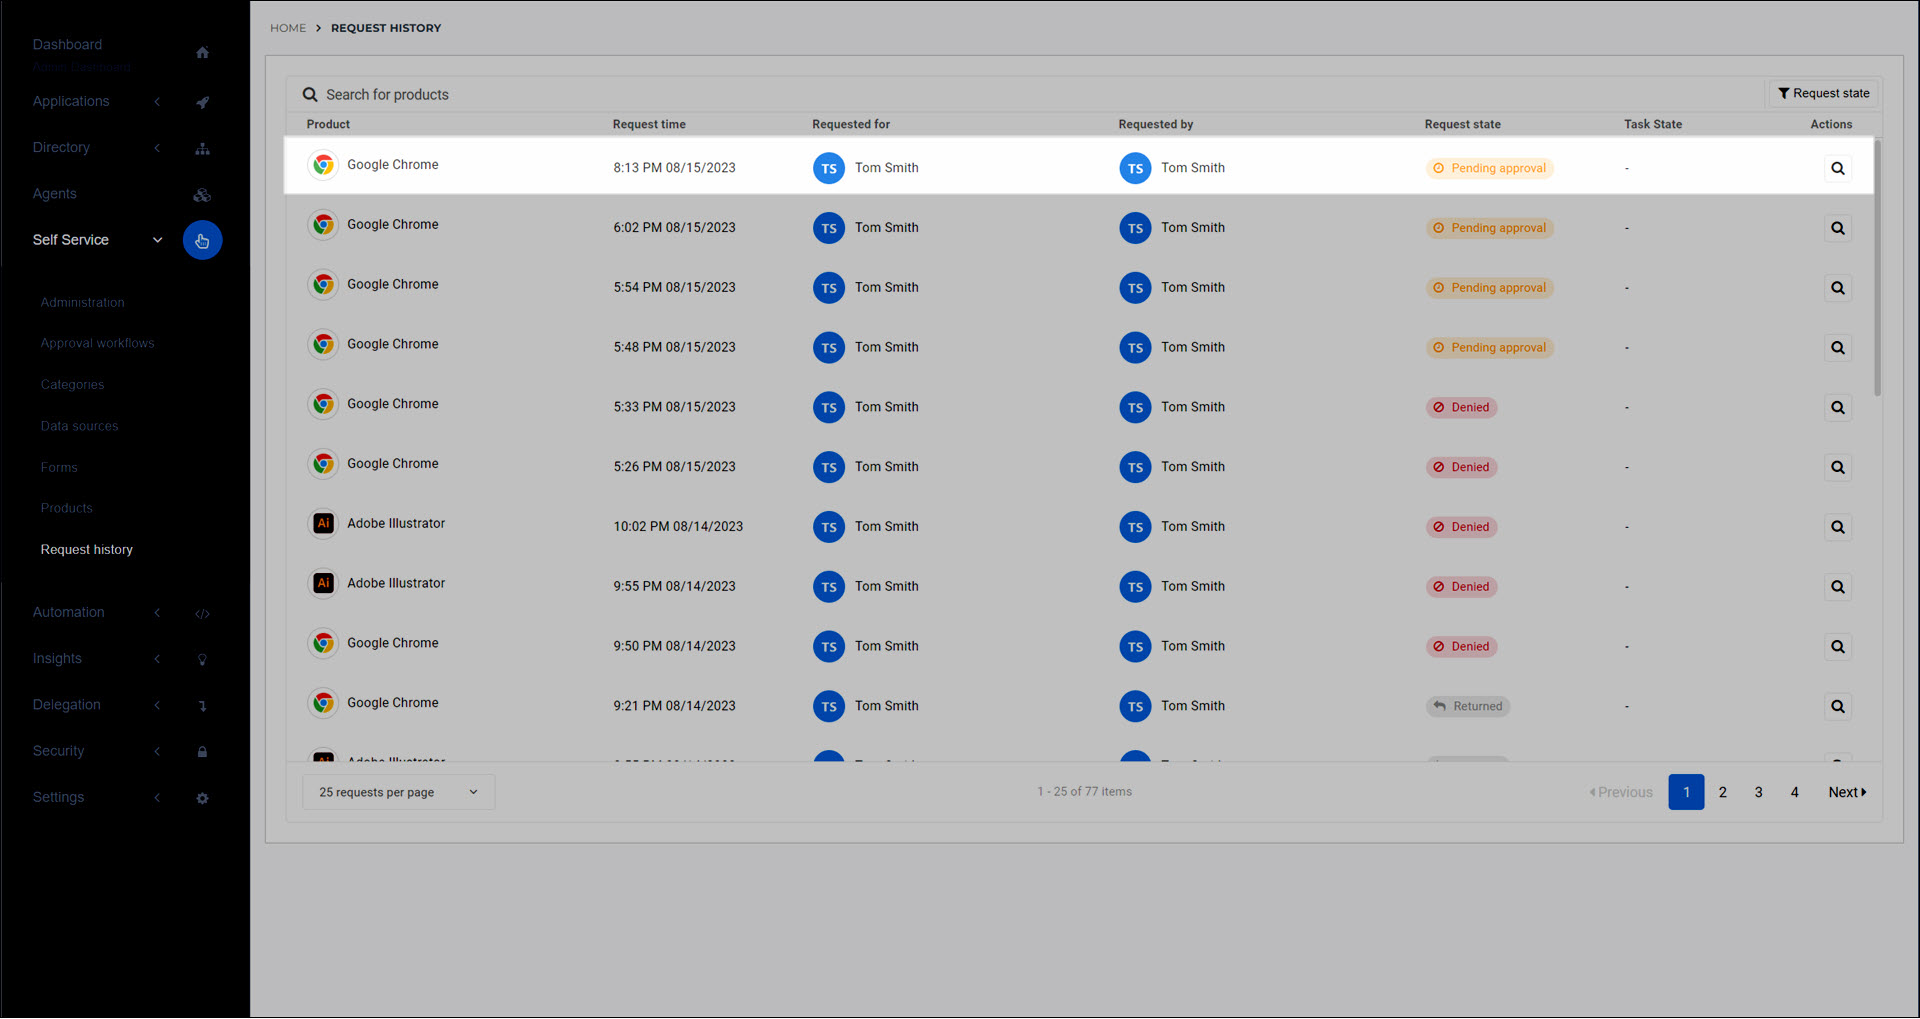Click Chrome icon in the 8:13 PM row
The height and width of the screenshot is (1019, 1920).
(x=323, y=165)
